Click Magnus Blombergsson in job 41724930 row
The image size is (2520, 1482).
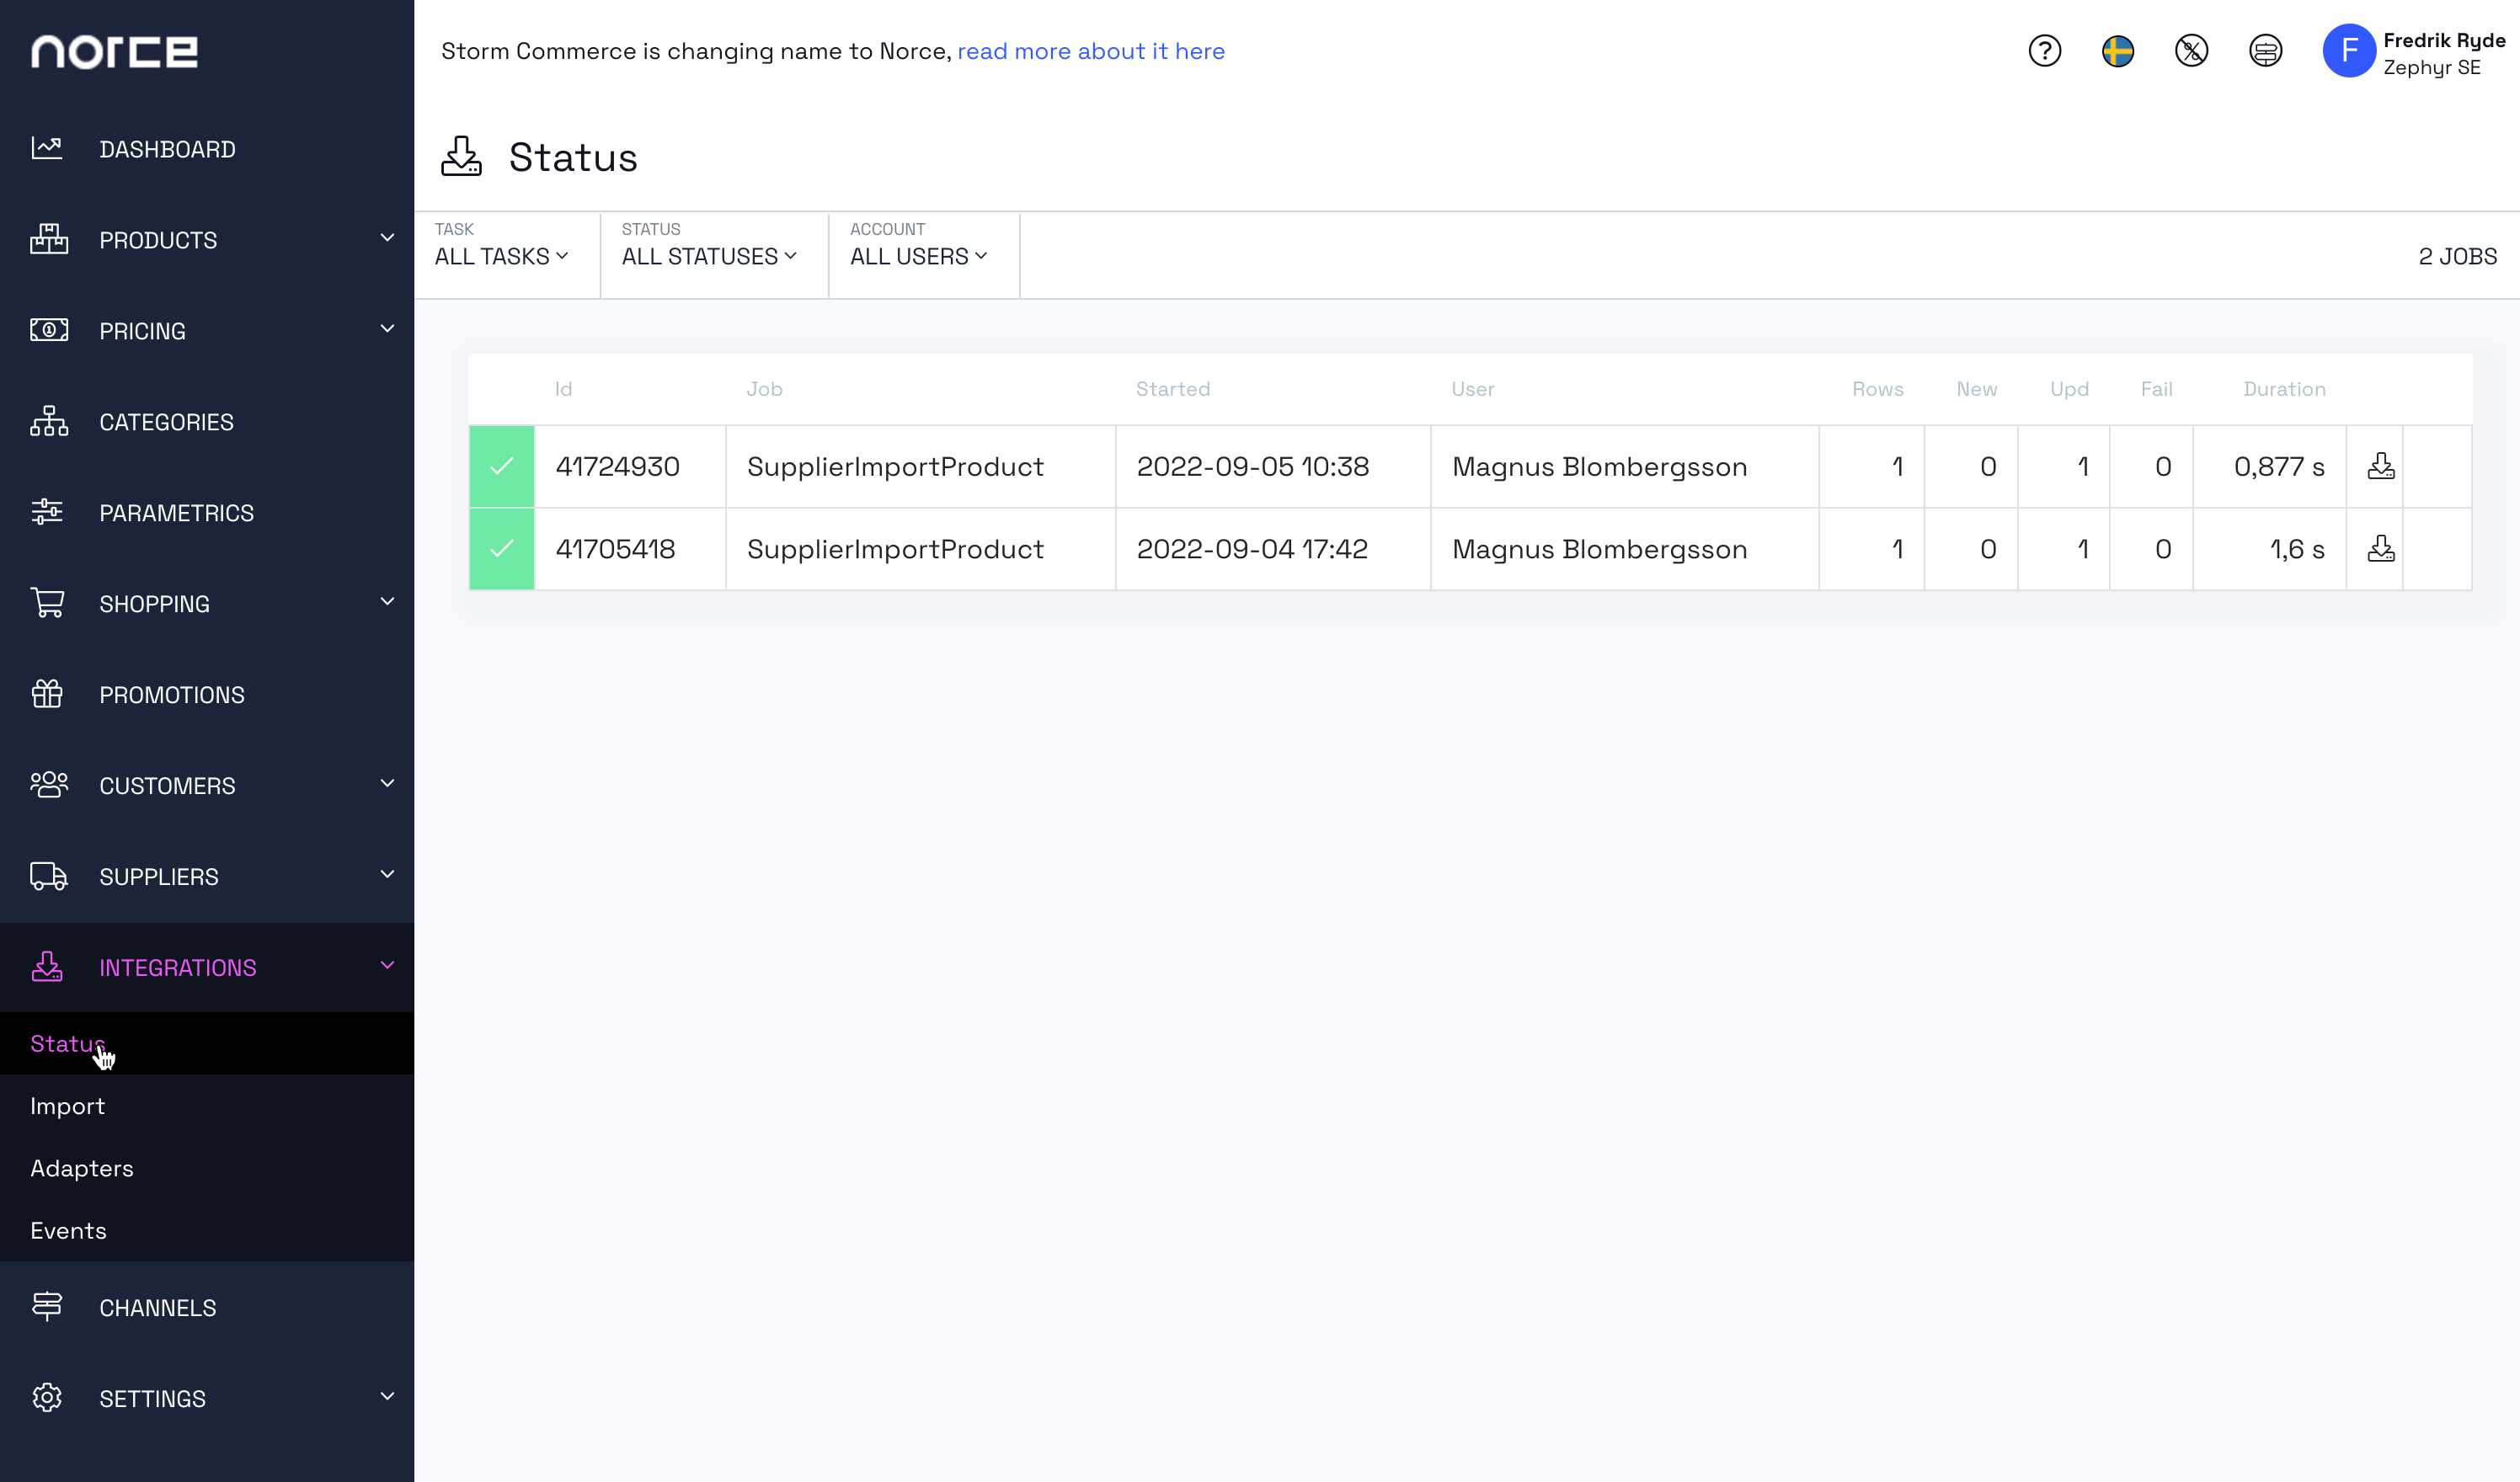coord(1599,466)
